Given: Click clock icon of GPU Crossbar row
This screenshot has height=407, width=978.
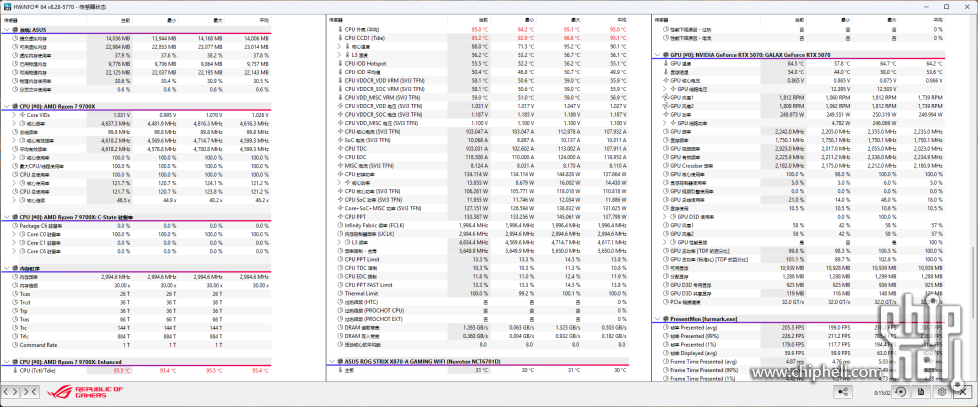Looking at the screenshot, I should 666,166.
